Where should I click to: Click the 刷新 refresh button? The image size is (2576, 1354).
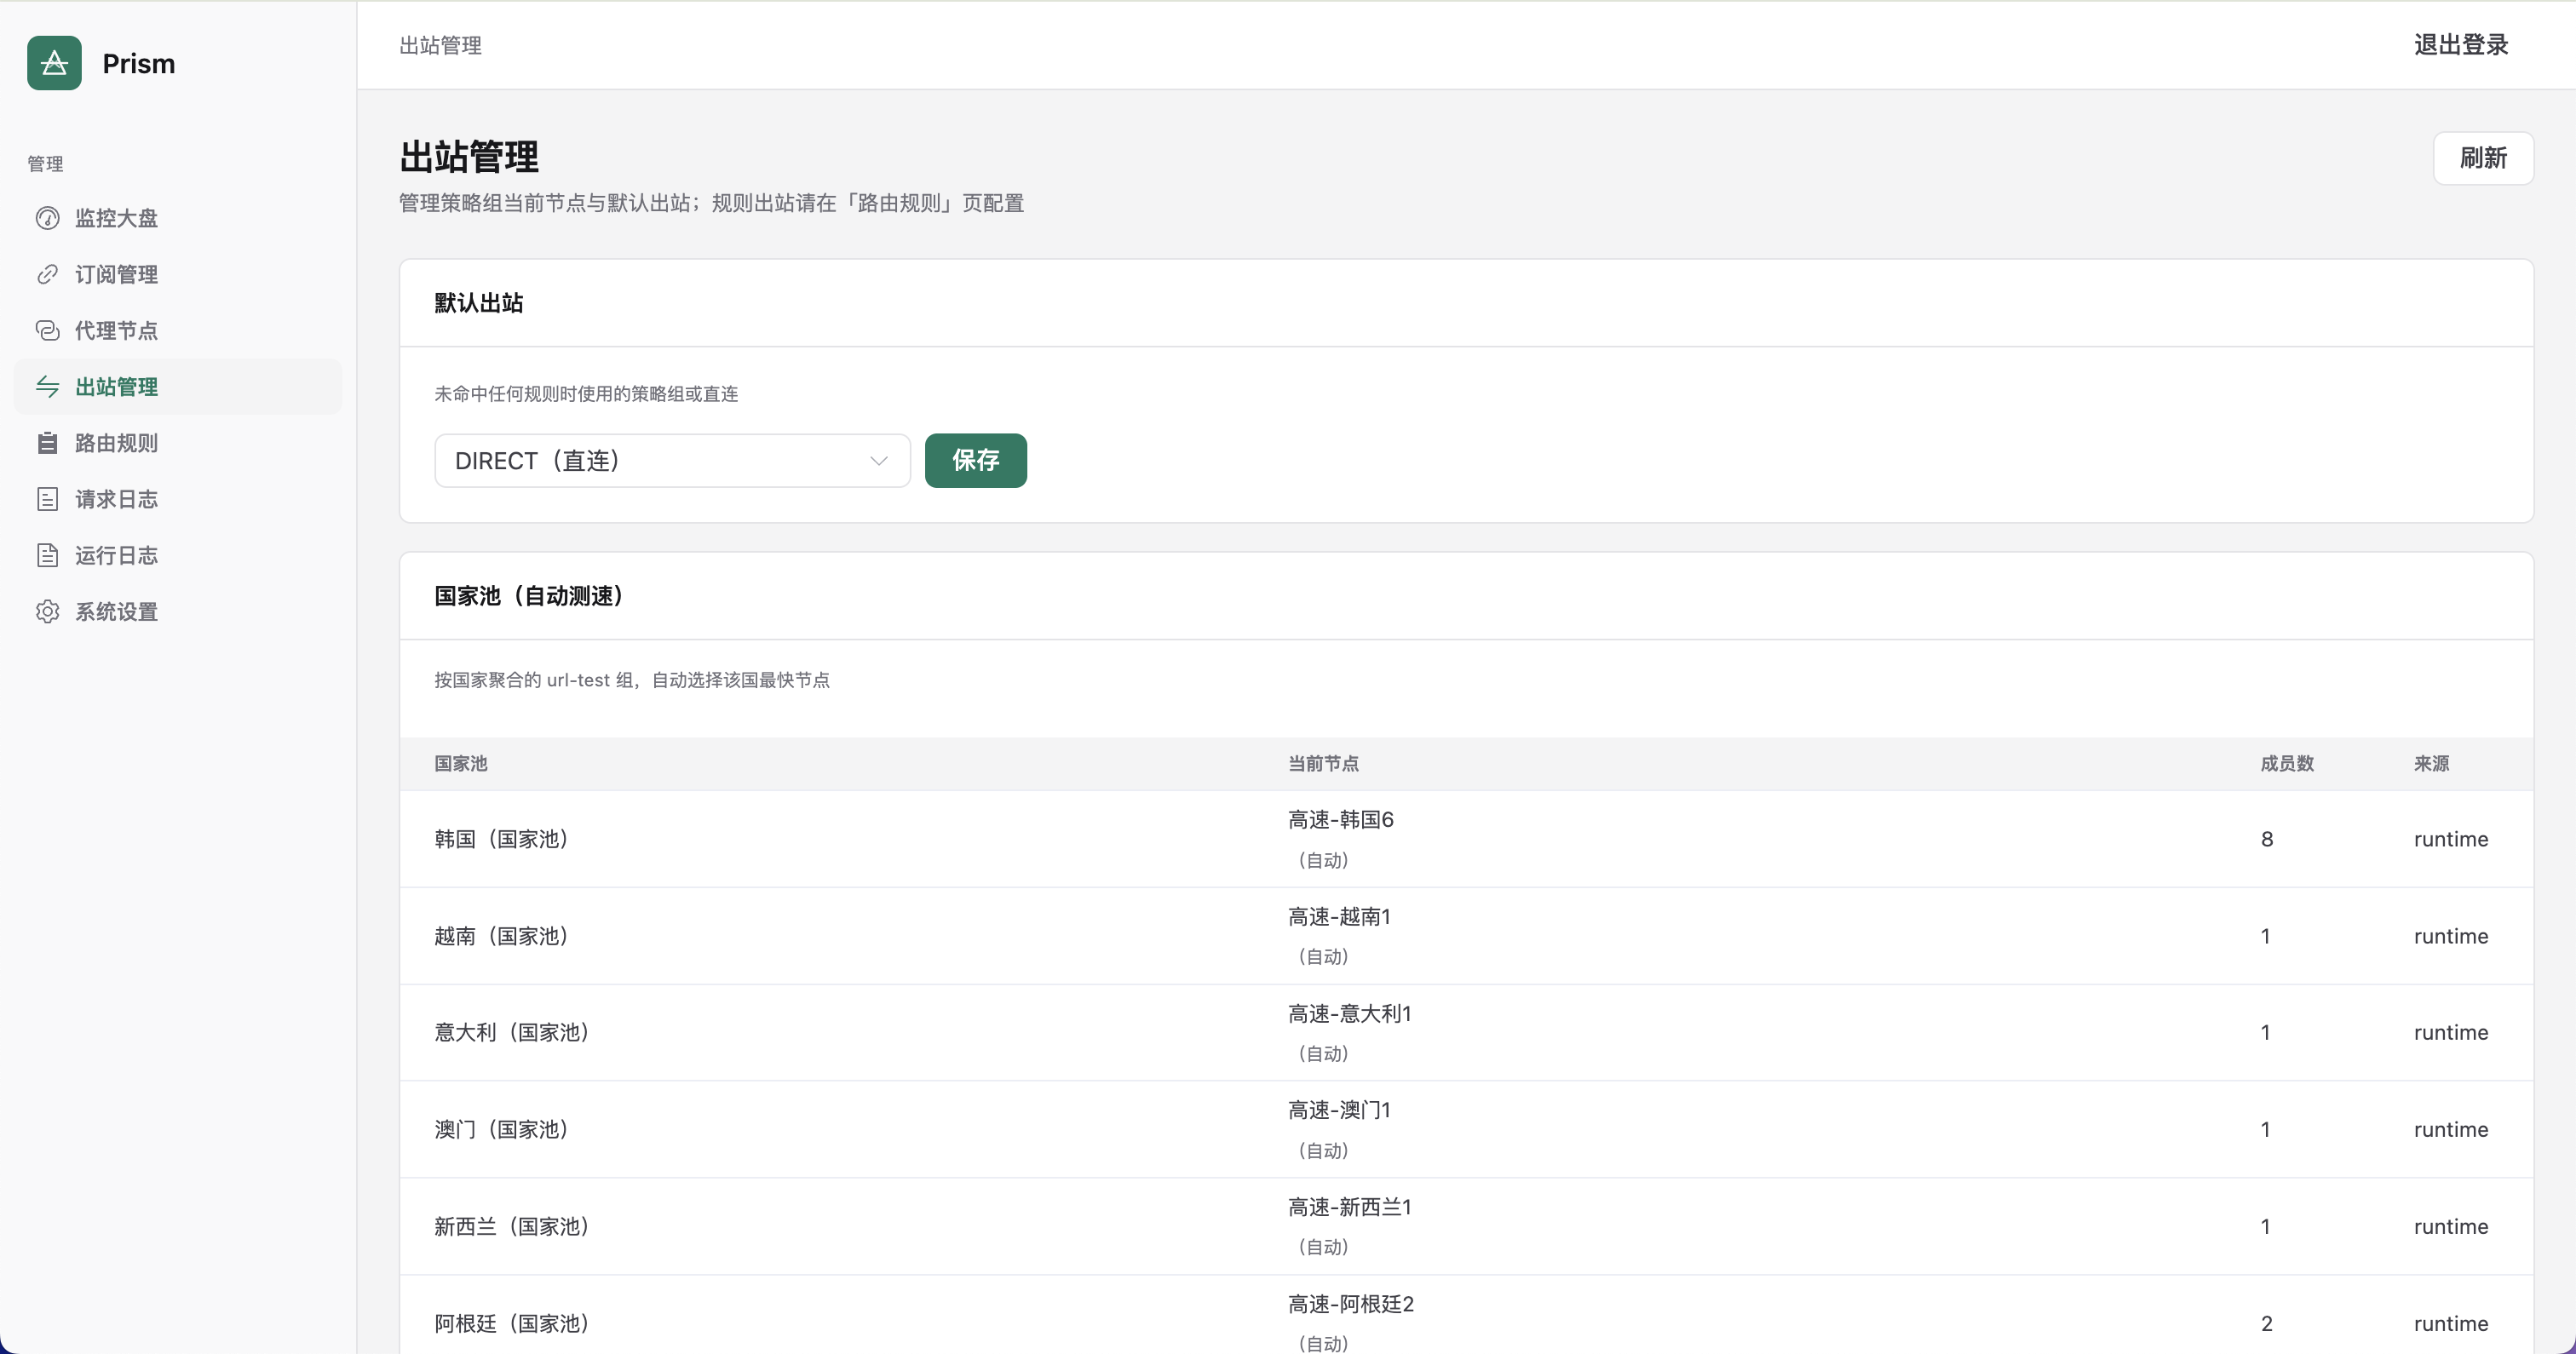[2483, 158]
